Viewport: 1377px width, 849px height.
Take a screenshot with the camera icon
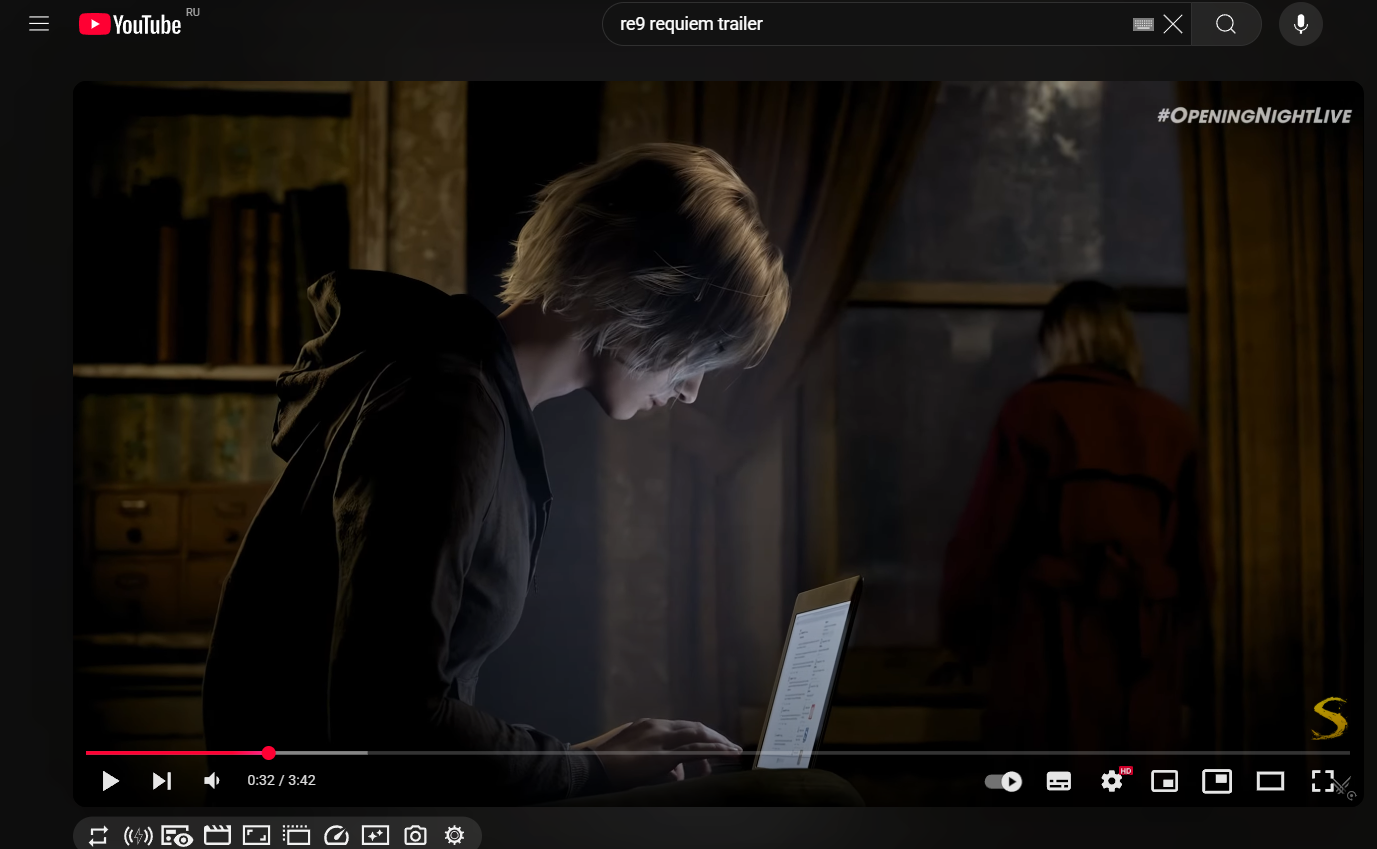[x=415, y=835]
